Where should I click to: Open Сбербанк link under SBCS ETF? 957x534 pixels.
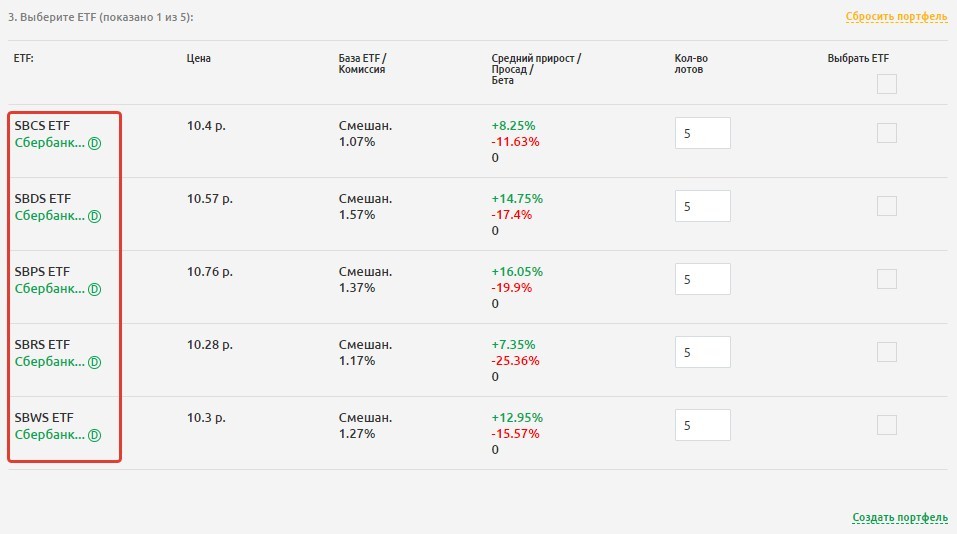[x=49, y=143]
